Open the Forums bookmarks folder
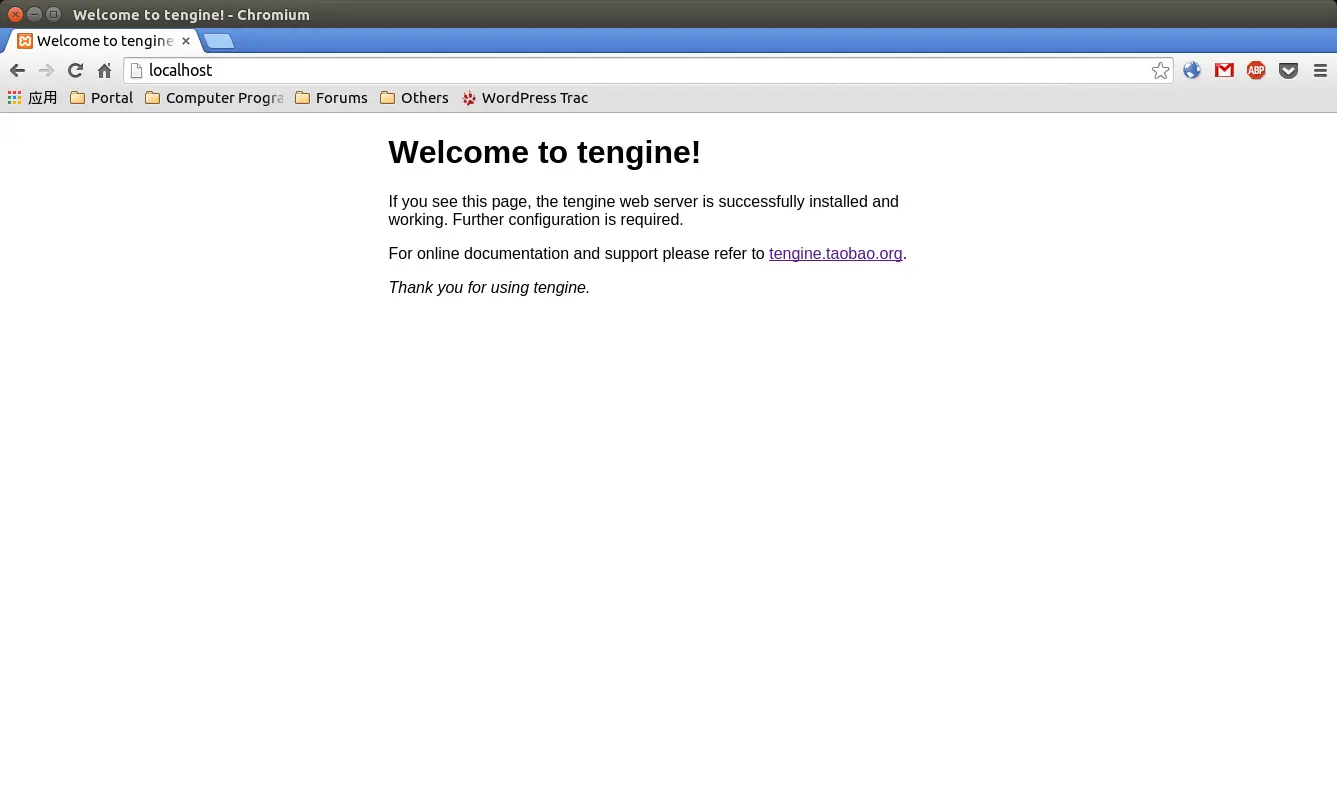 (331, 98)
